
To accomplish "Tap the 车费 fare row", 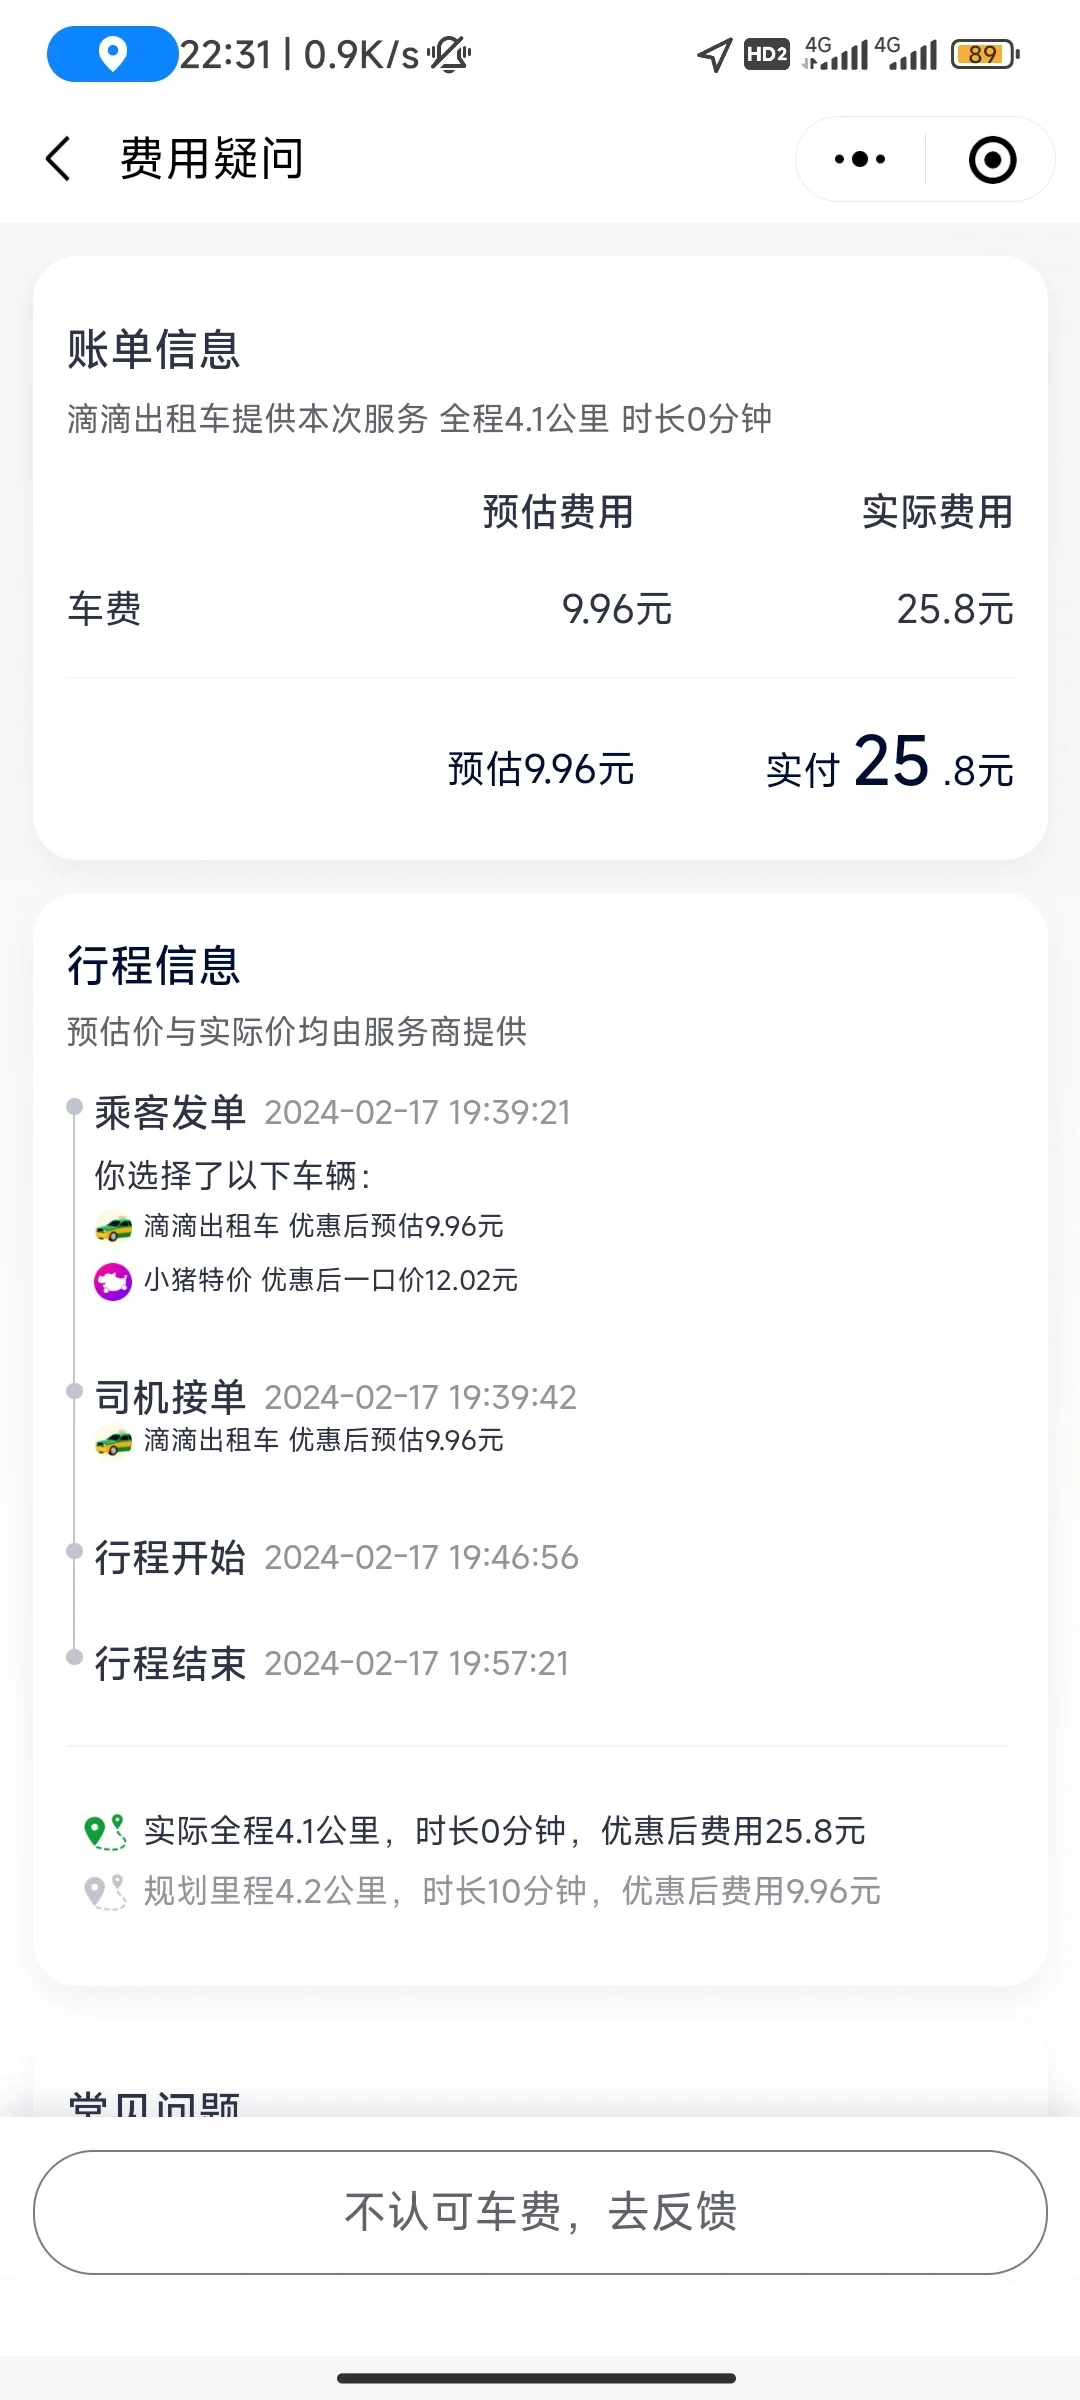I will (x=541, y=609).
